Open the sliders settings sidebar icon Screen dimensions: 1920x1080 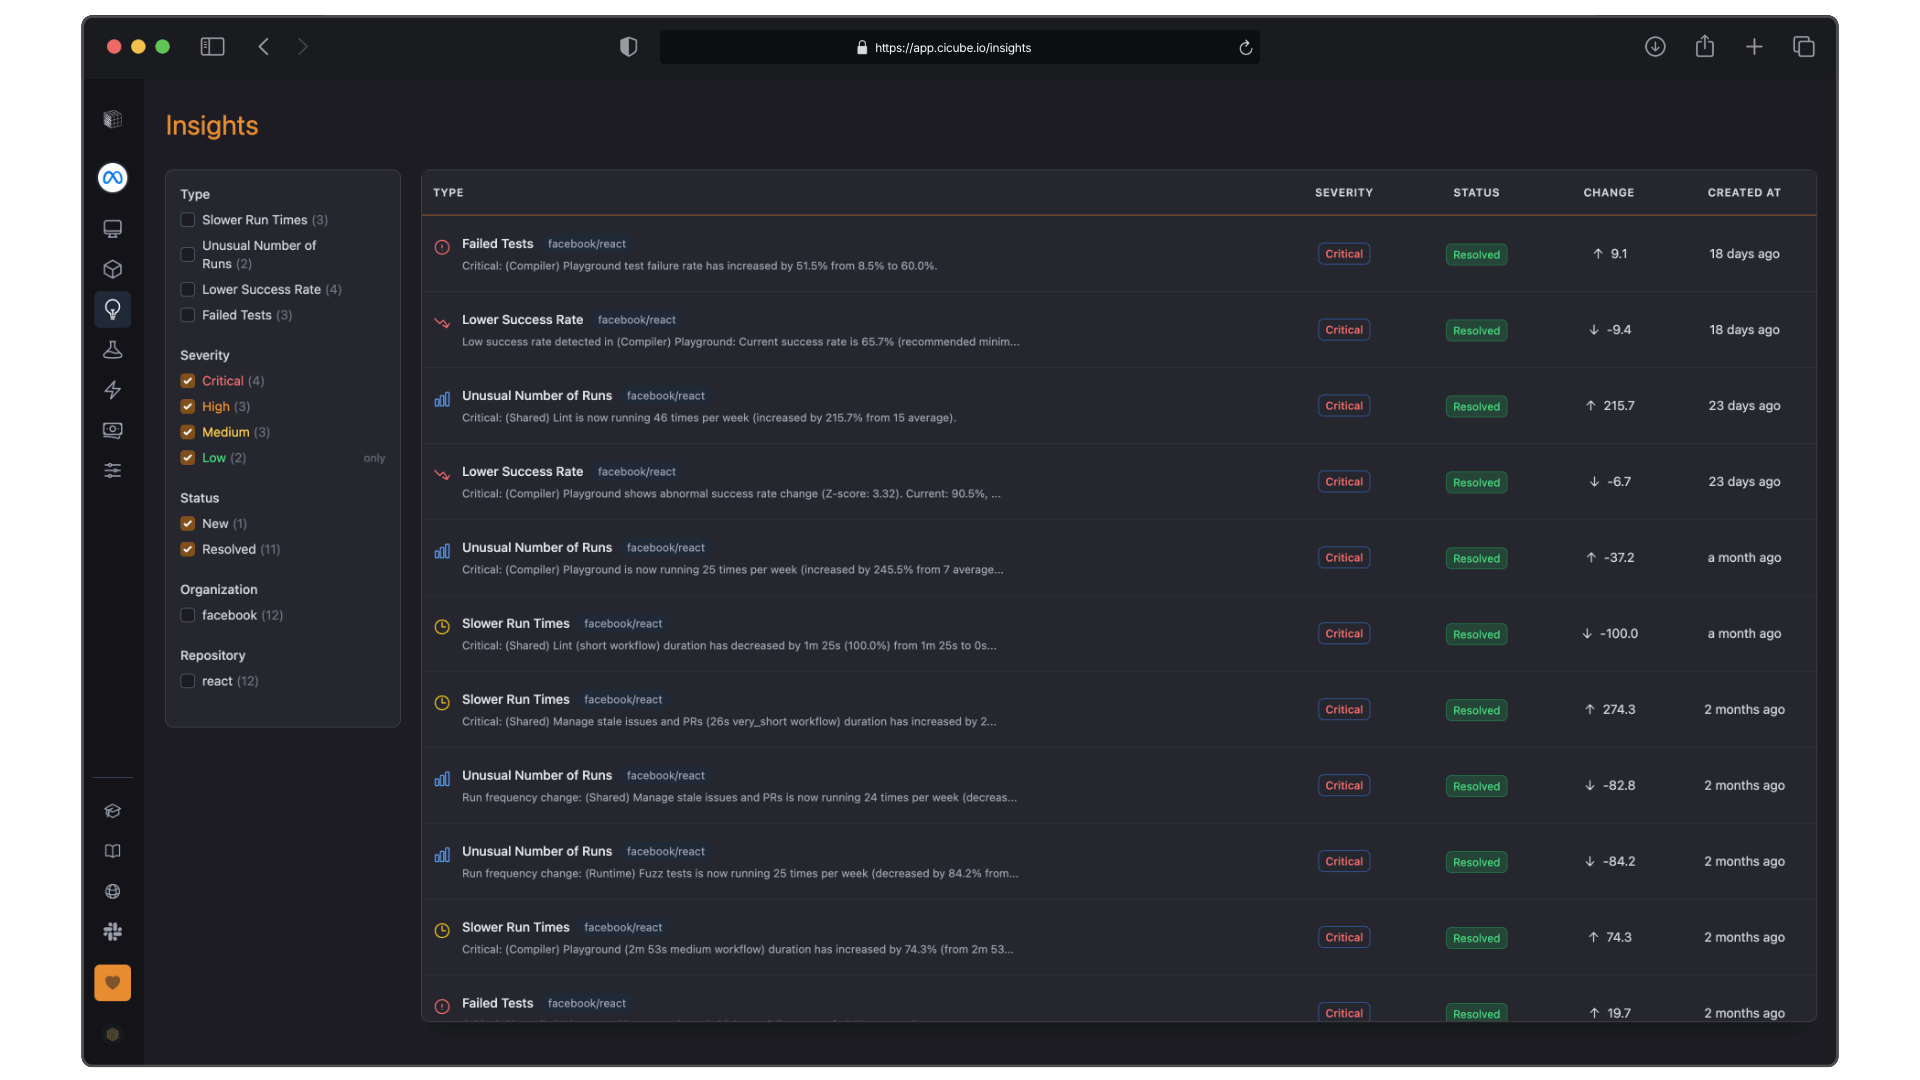pyautogui.click(x=113, y=470)
